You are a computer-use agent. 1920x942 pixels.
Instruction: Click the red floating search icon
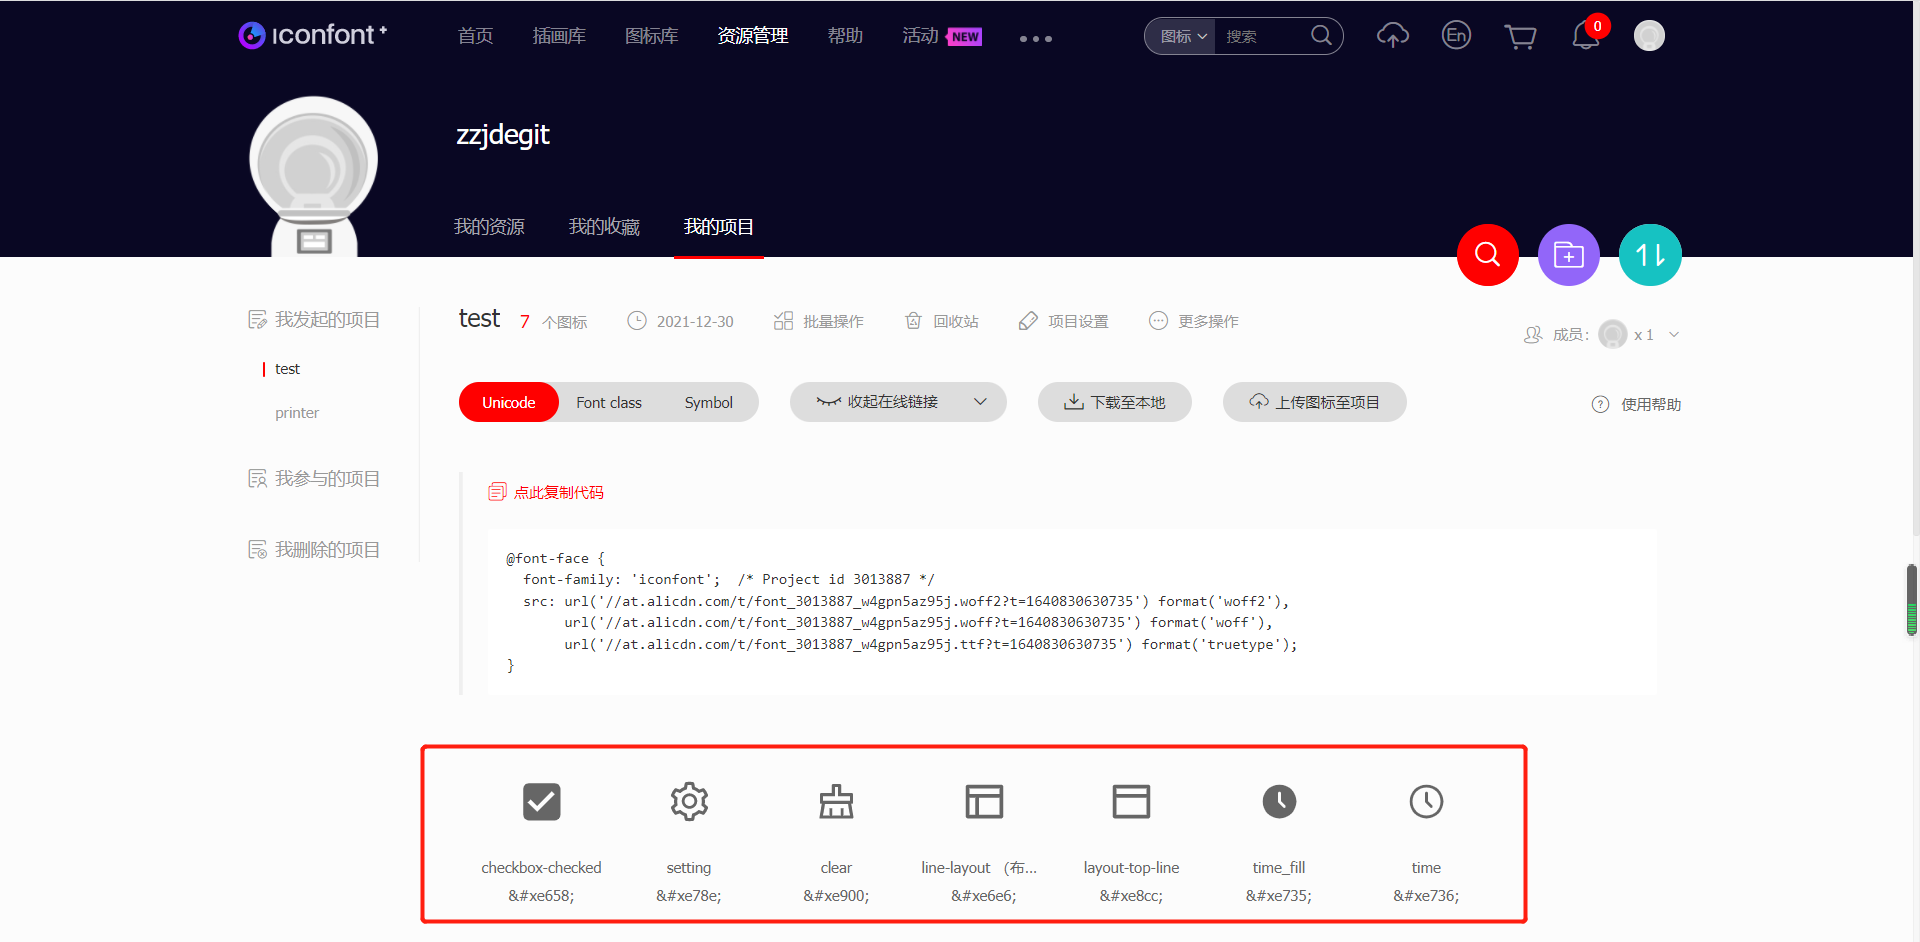point(1487,255)
